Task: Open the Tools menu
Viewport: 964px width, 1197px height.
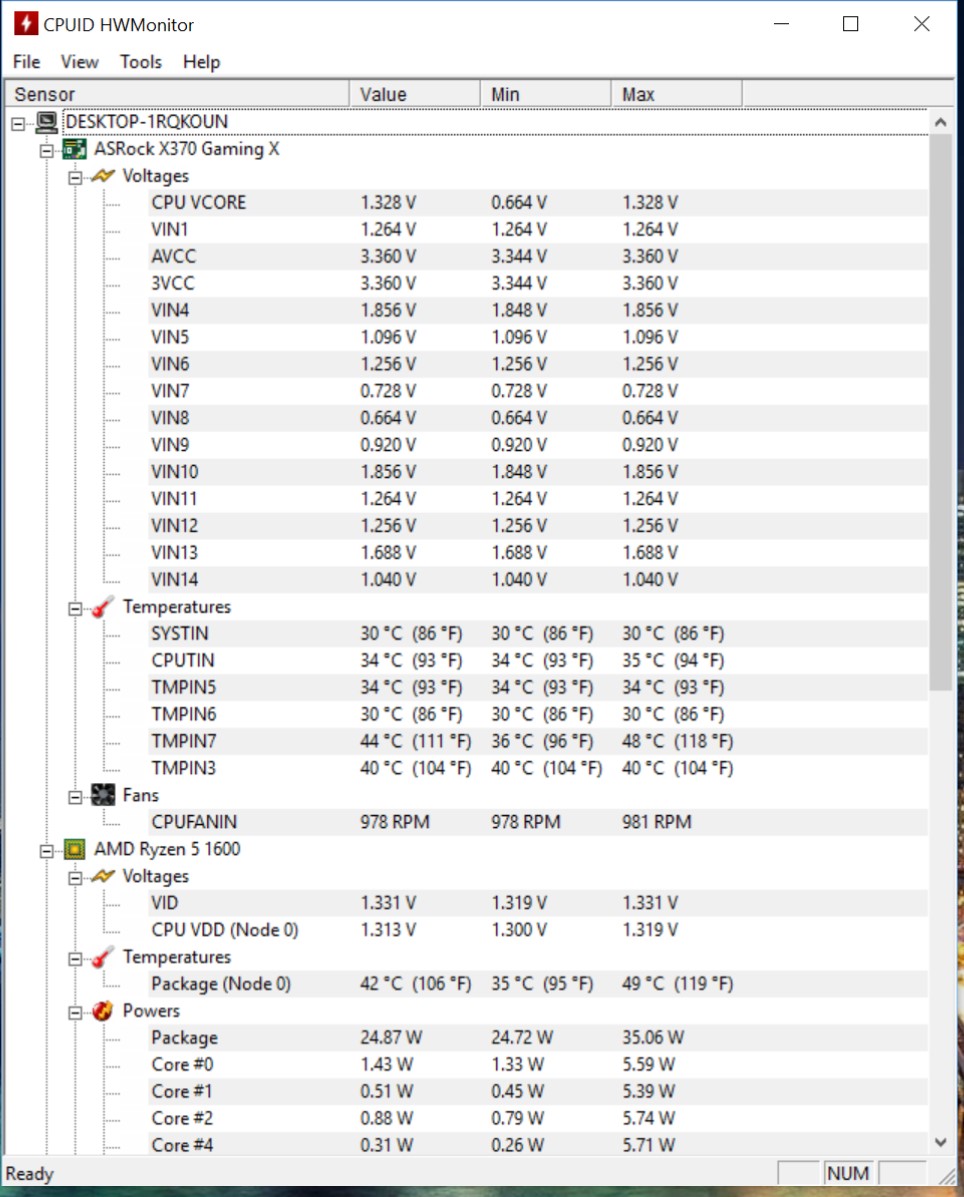Action: click(140, 62)
